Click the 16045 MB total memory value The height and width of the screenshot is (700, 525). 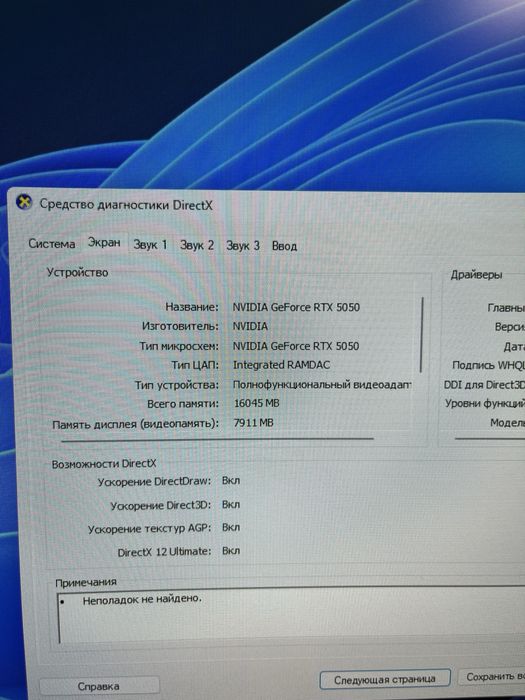click(257, 404)
